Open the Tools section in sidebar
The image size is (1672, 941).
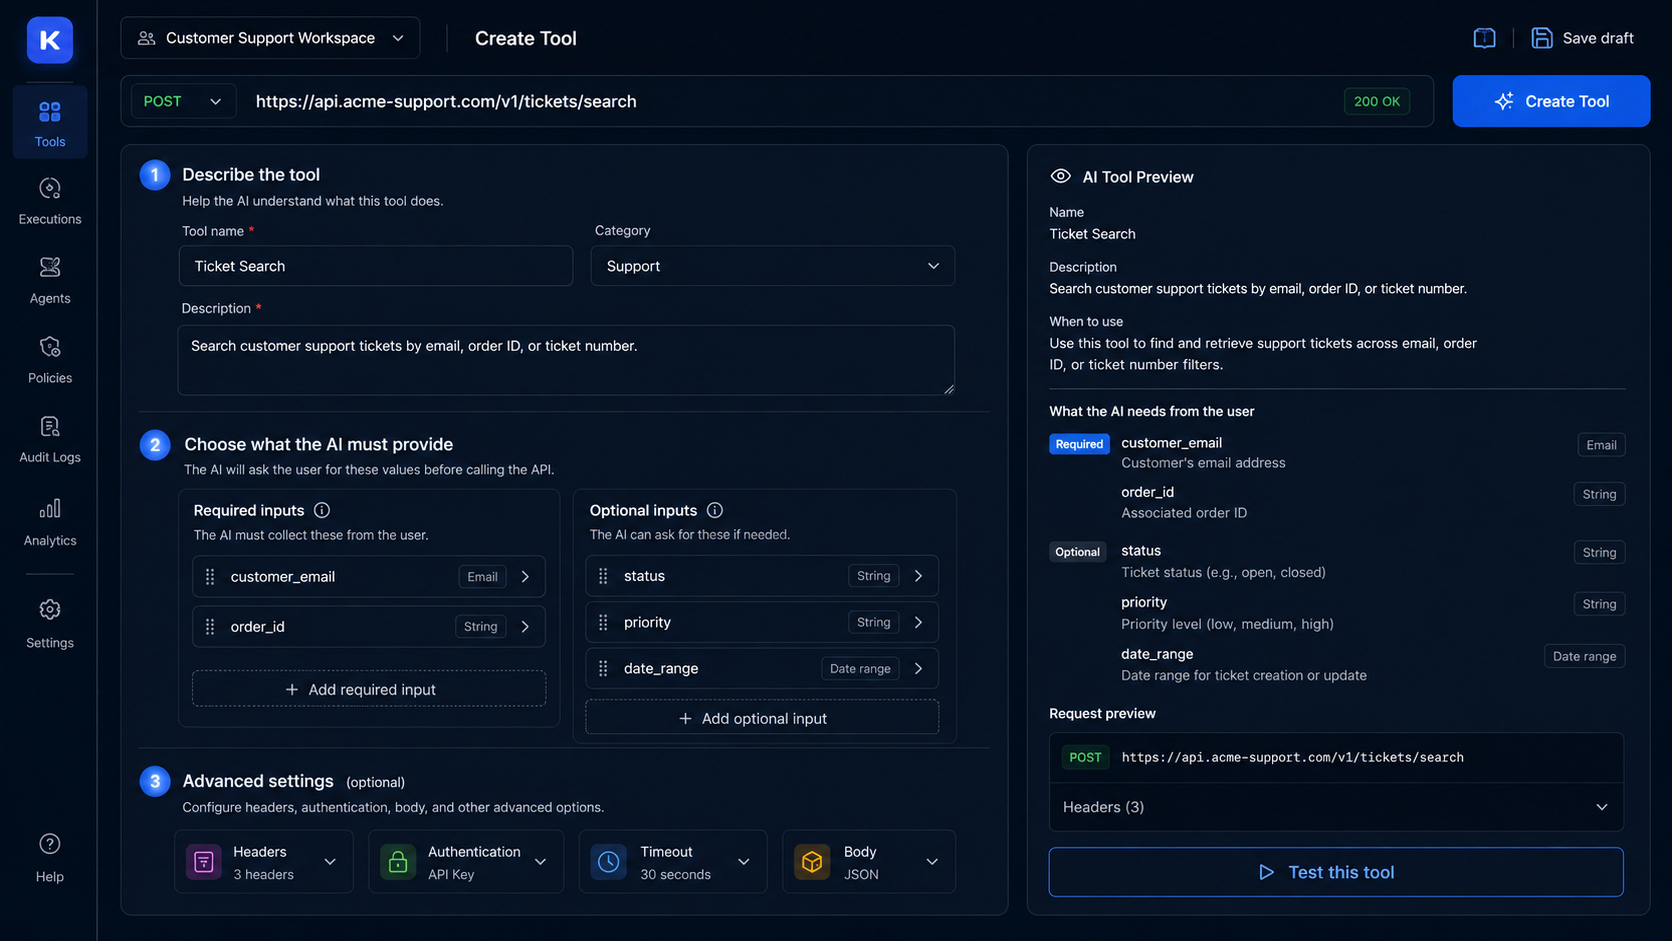[x=50, y=123]
